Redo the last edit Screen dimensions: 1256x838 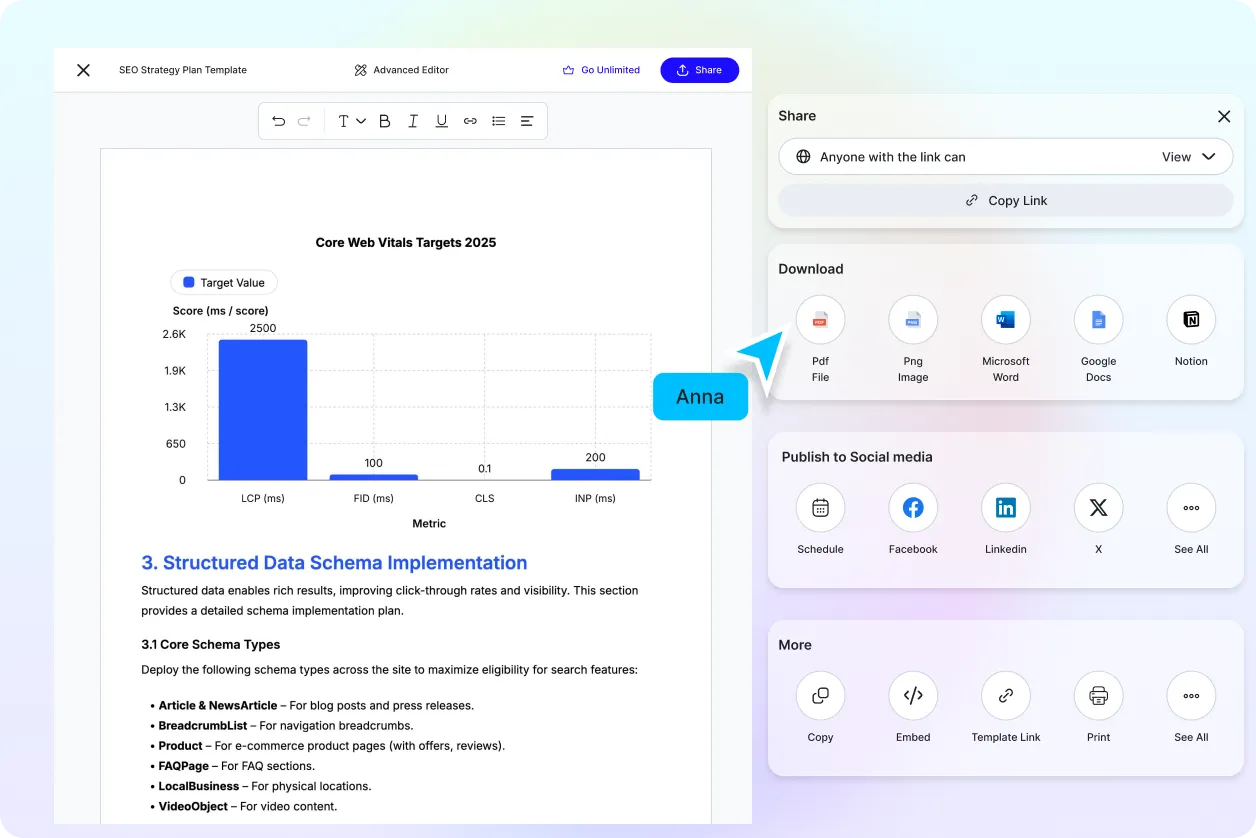click(x=304, y=121)
